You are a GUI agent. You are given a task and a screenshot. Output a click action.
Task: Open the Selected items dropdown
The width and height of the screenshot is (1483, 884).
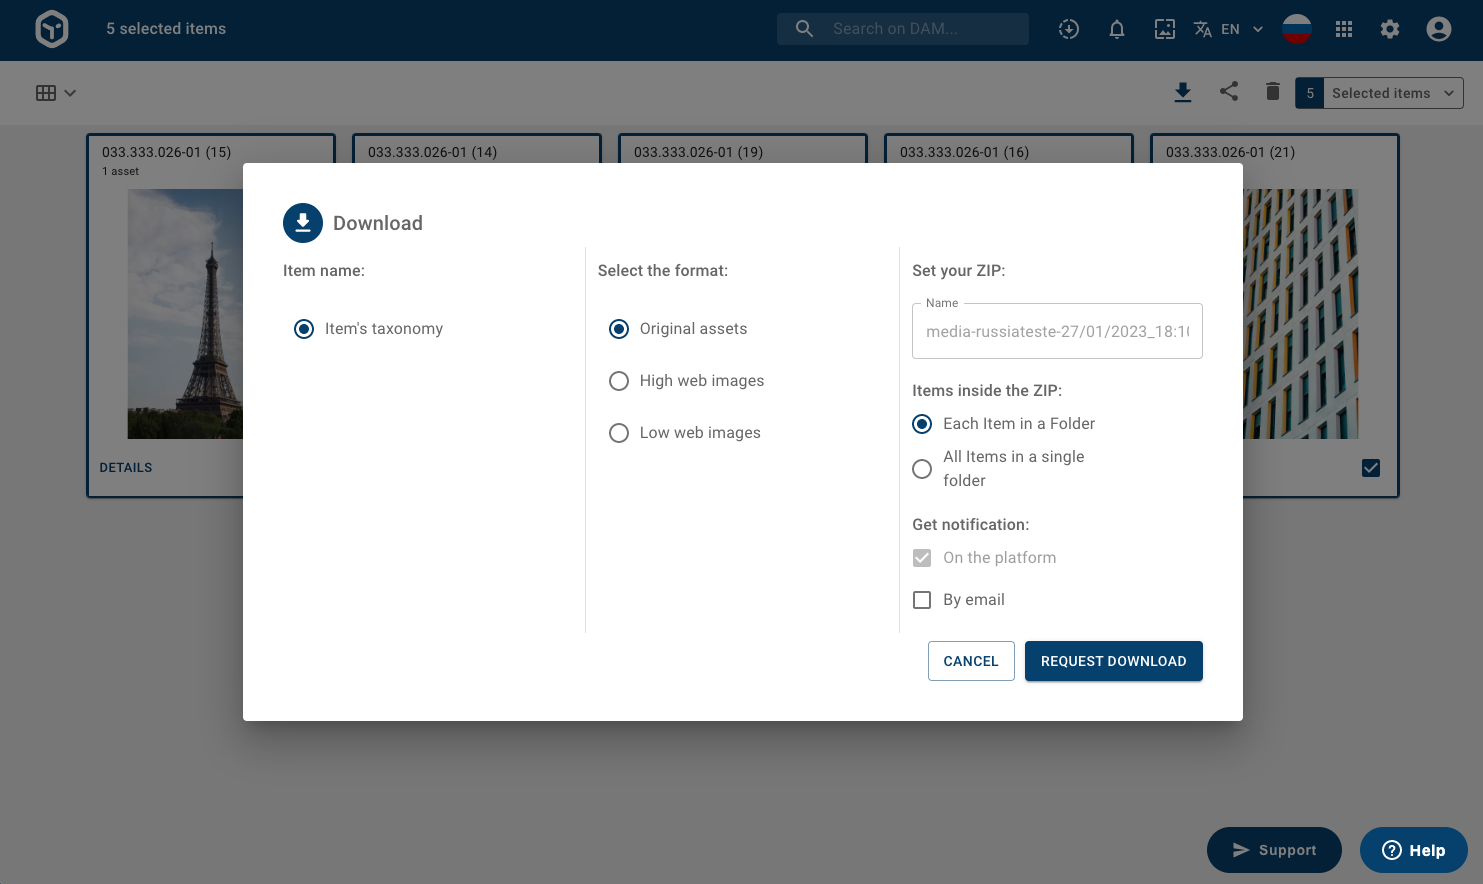coord(1393,93)
